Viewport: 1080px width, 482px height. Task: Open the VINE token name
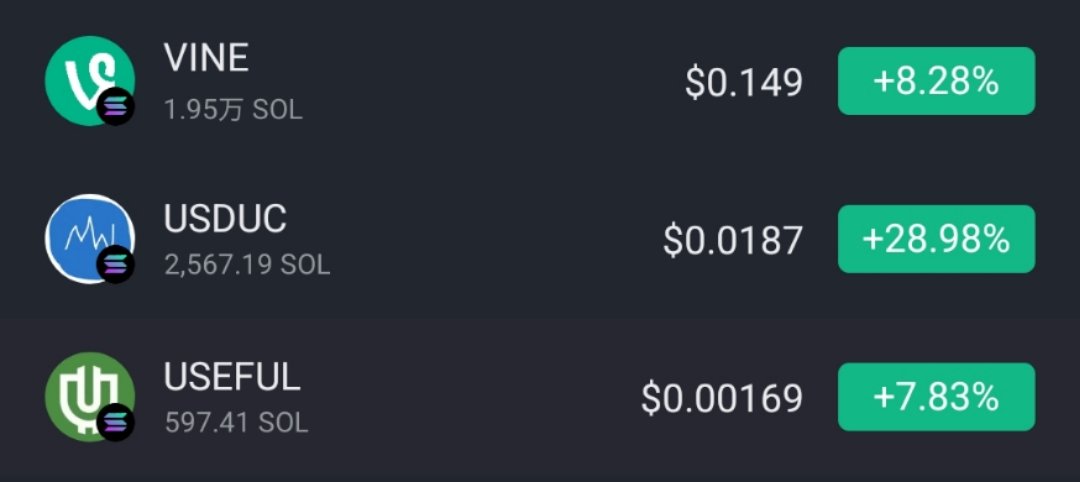tap(206, 59)
